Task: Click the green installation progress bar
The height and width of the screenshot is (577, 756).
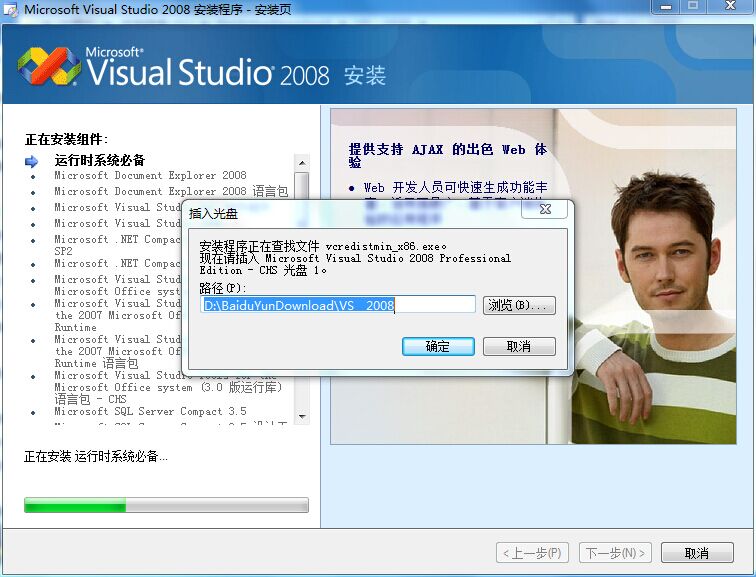Action: (166, 505)
